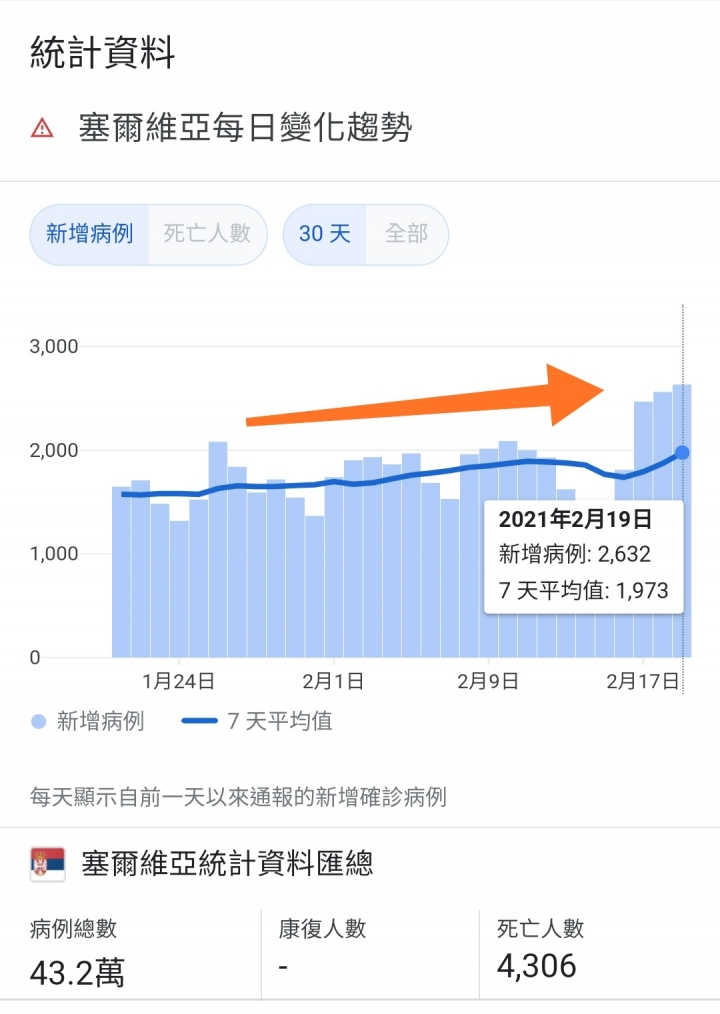
Task: Select the 30 天 range option
Action: [x=324, y=234]
